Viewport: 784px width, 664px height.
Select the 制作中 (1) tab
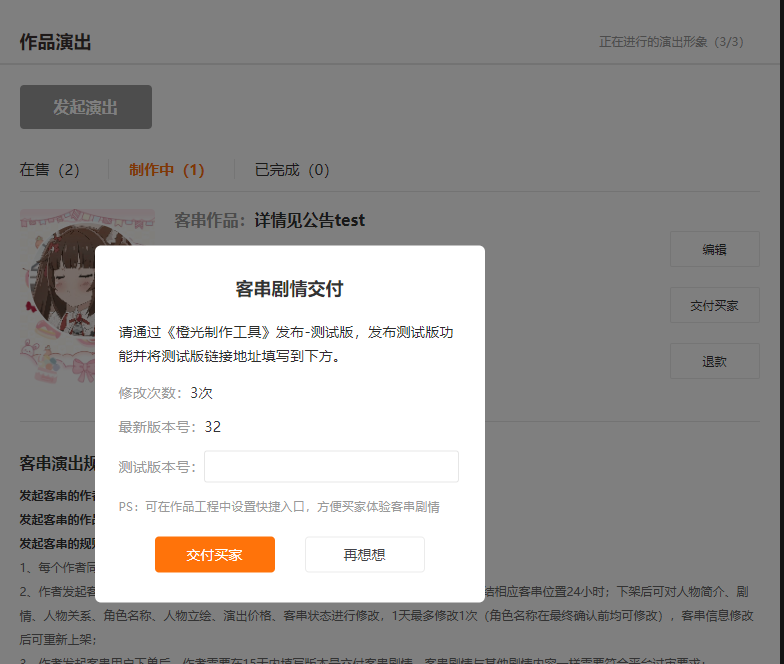coord(166,170)
